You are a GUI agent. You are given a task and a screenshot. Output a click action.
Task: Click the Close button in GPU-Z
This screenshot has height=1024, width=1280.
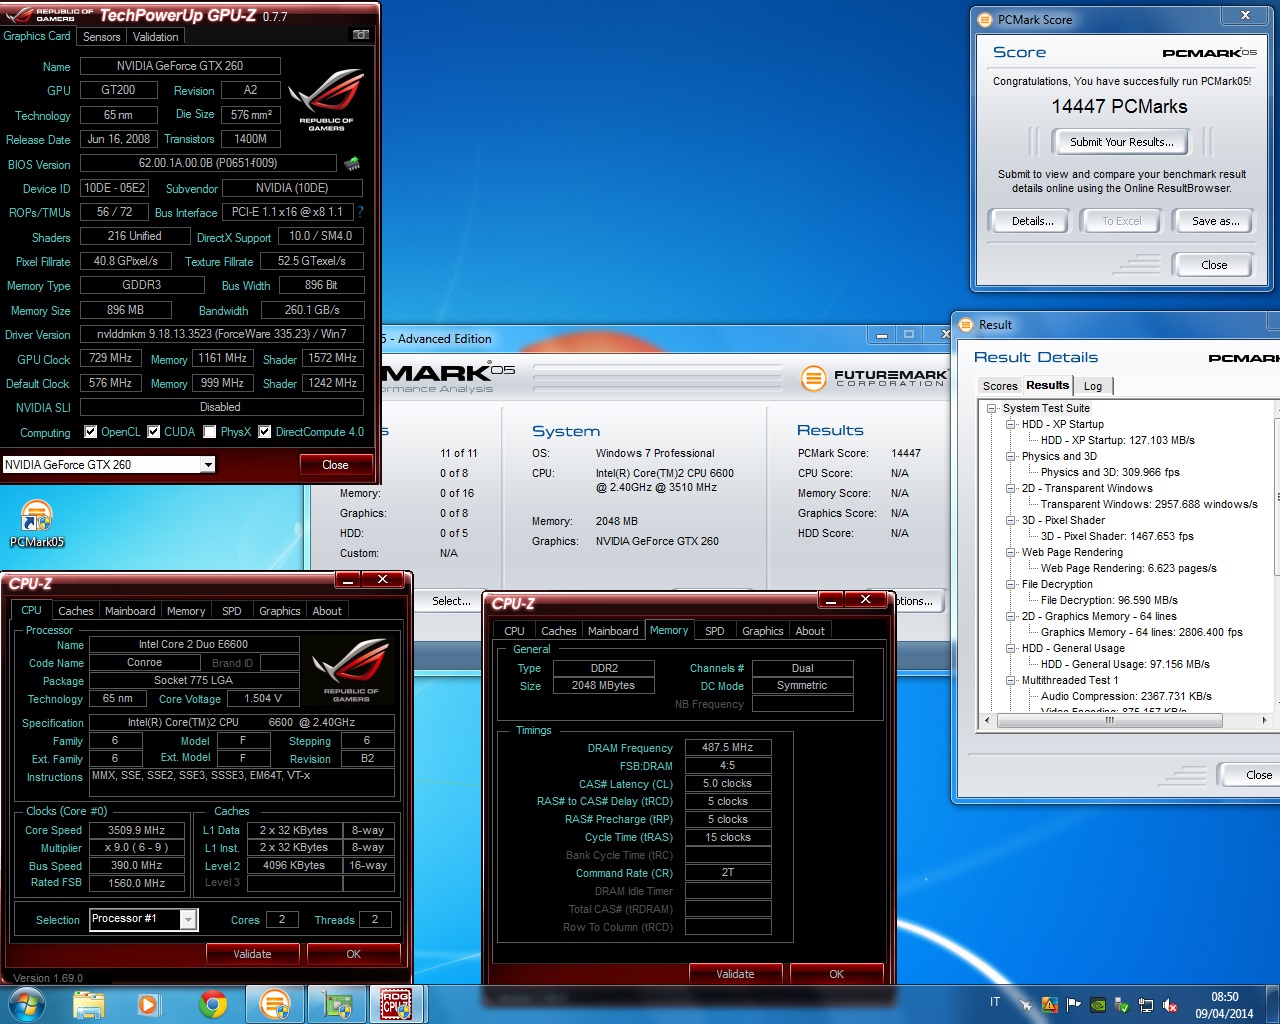335,465
